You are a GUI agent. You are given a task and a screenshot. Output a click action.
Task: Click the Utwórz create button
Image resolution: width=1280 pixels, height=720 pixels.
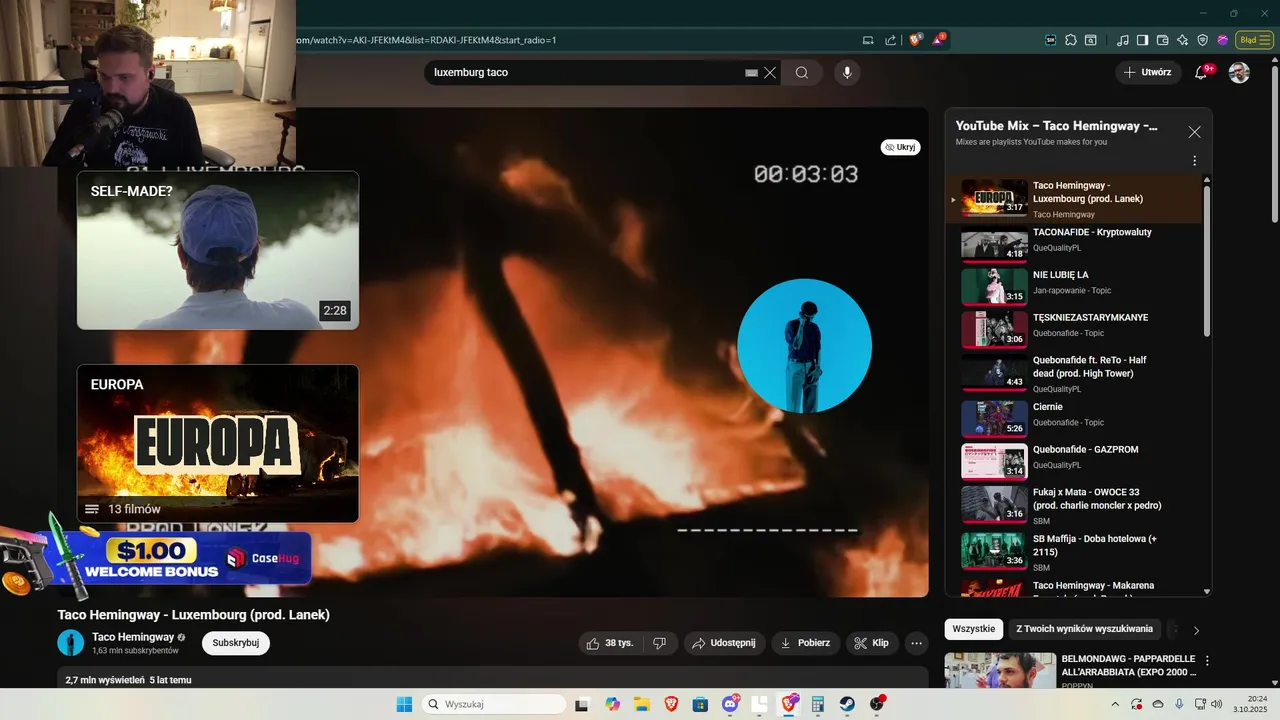1147,72
